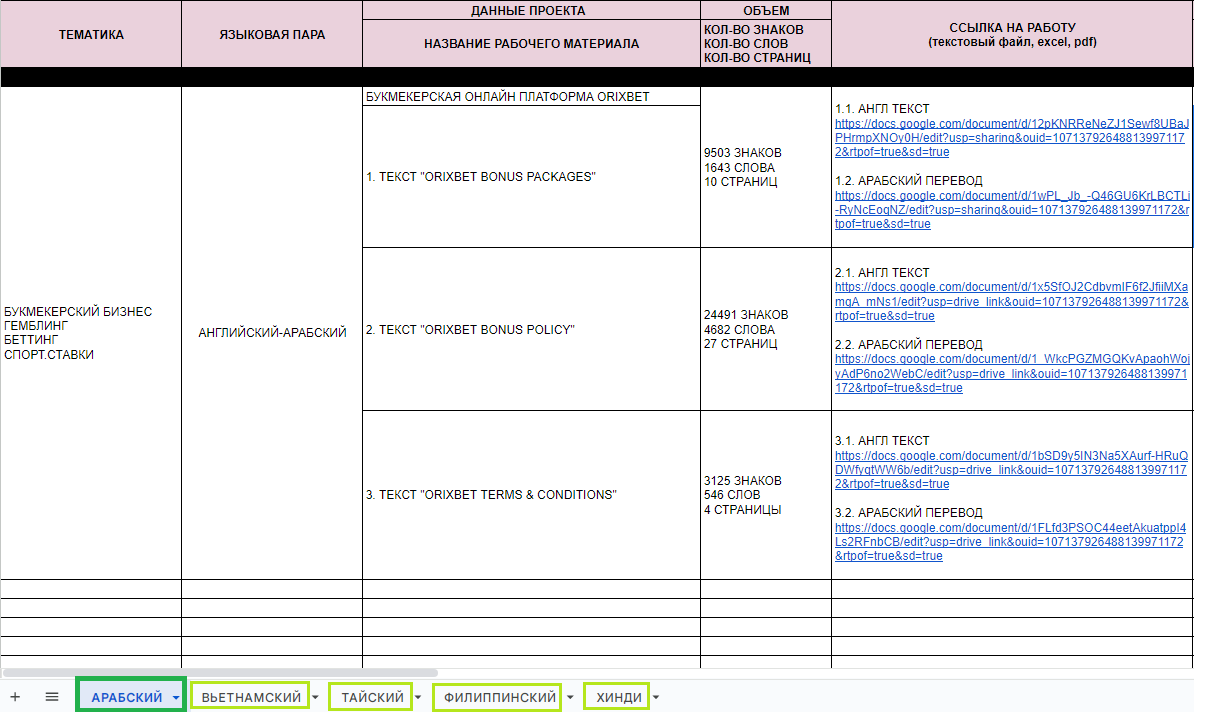This screenshot has width=1229, height=712.
Task: Open dropdown arrow of ТАЙСКИЙ tab
Action: coord(418,698)
